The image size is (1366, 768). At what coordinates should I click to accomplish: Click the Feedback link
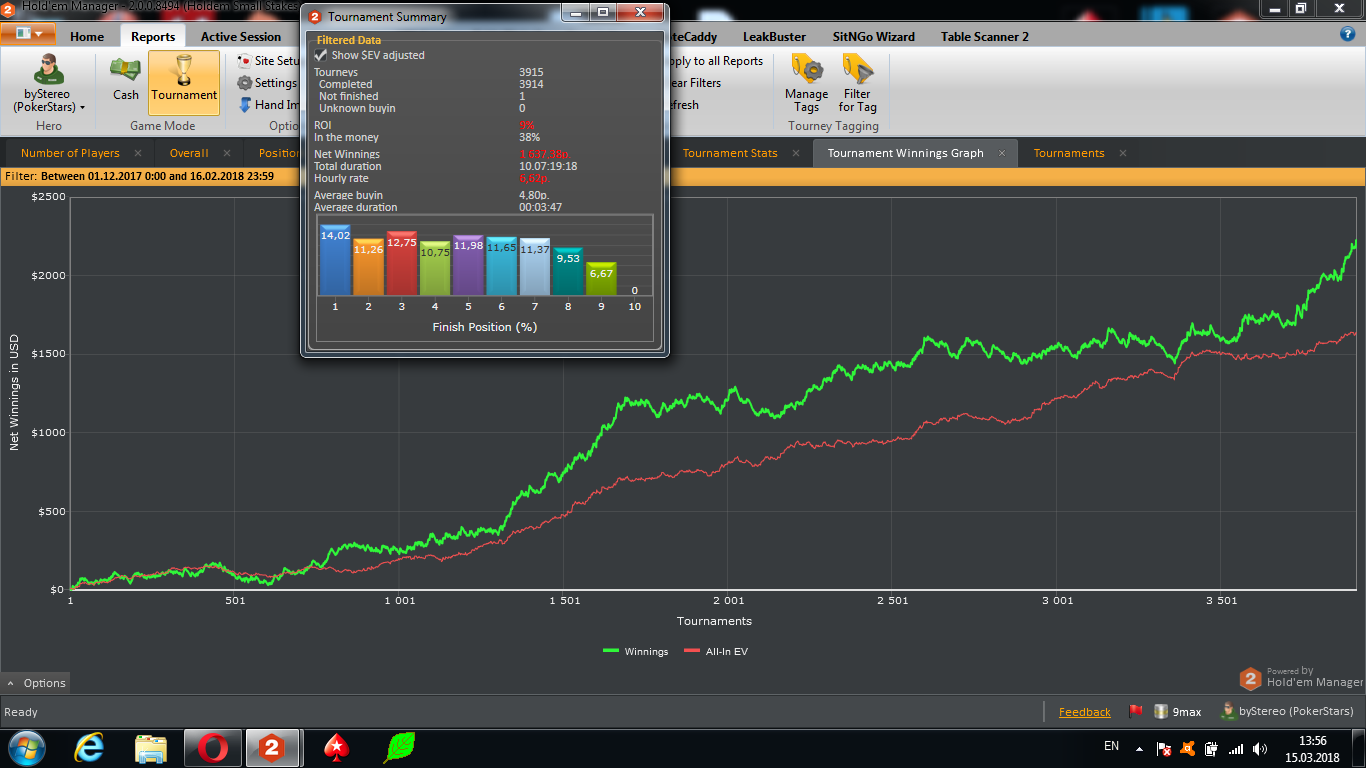pos(1084,712)
